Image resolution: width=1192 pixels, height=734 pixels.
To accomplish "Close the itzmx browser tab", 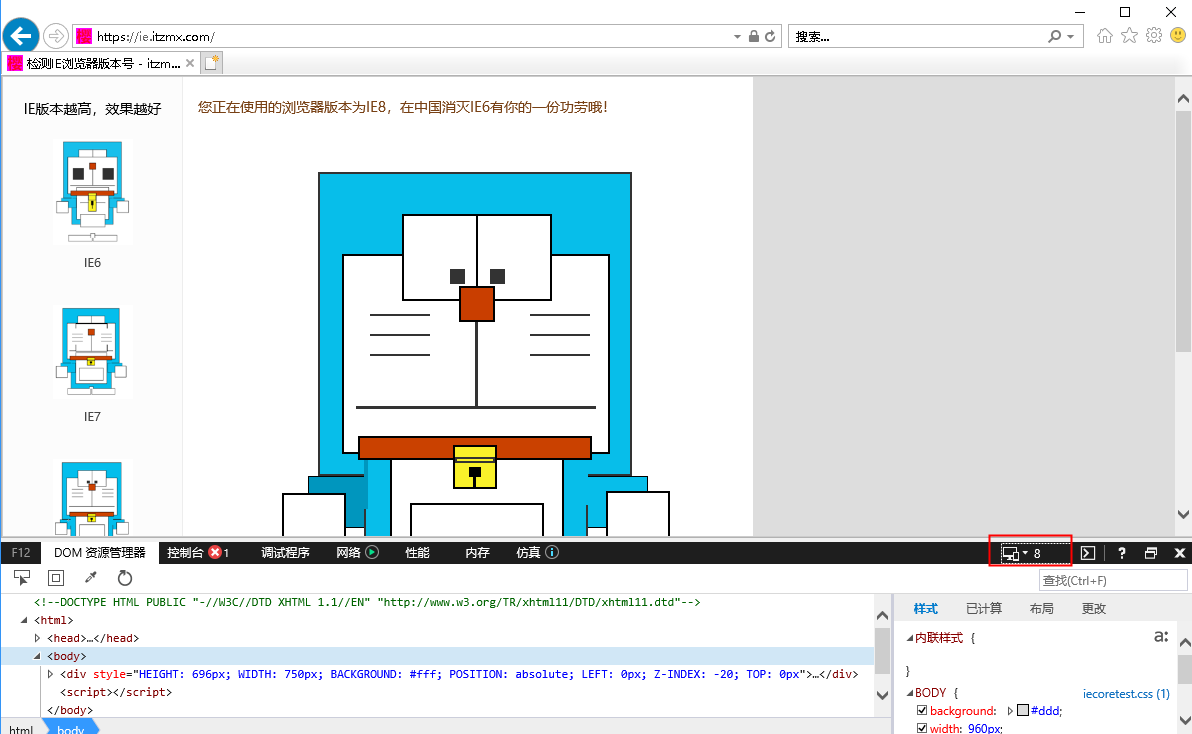I will [190, 63].
